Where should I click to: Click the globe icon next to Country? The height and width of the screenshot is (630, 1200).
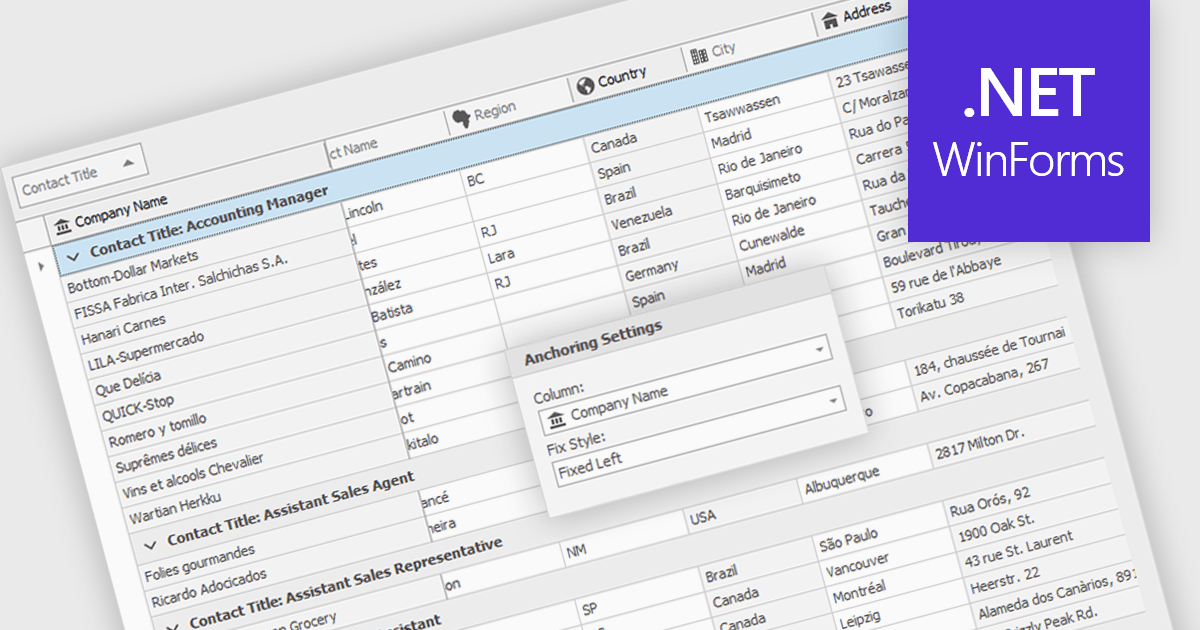[585, 85]
